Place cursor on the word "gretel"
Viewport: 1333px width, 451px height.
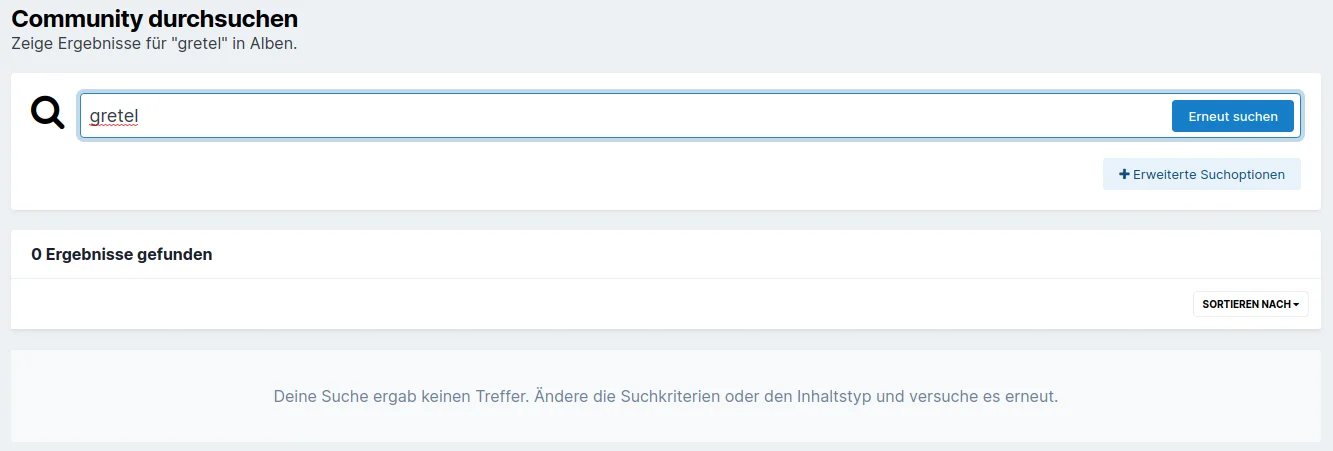pos(113,116)
